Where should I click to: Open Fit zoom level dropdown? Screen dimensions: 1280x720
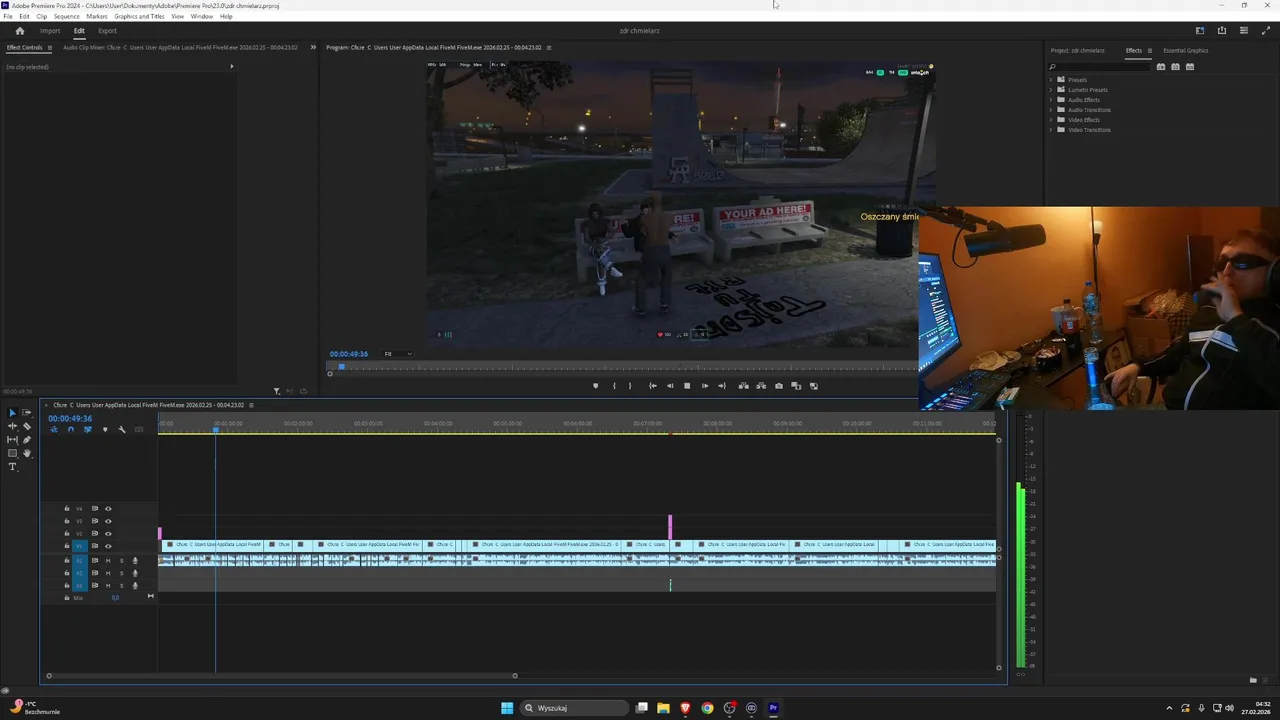click(x=398, y=354)
